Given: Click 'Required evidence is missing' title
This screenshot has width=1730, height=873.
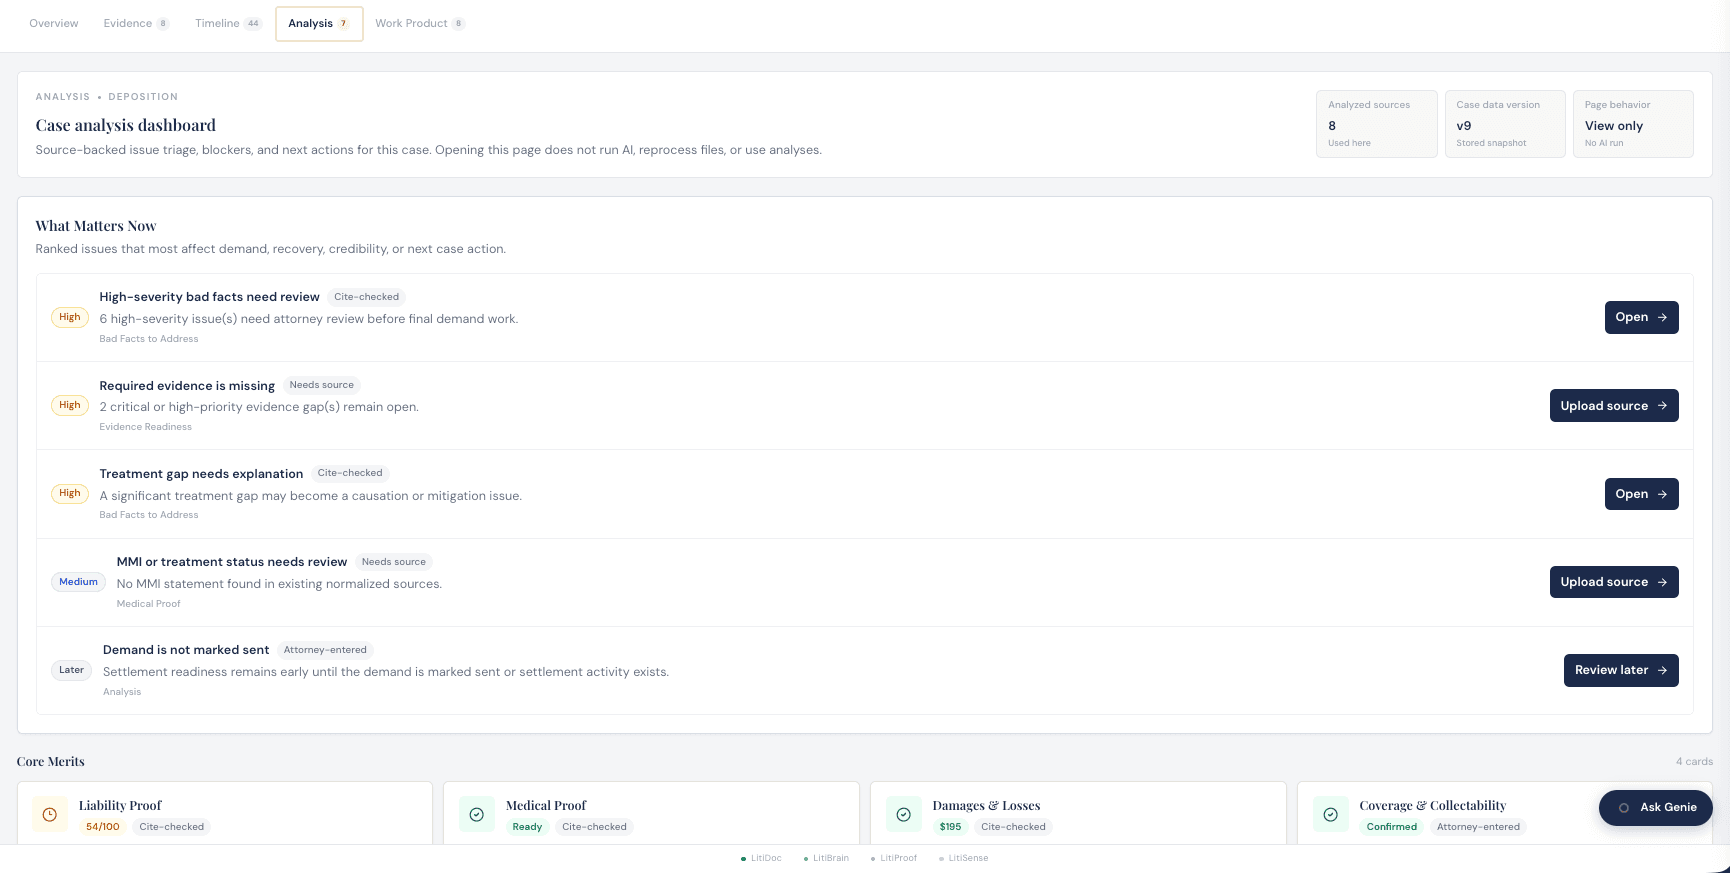Looking at the screenshot, I should [187, 385].
